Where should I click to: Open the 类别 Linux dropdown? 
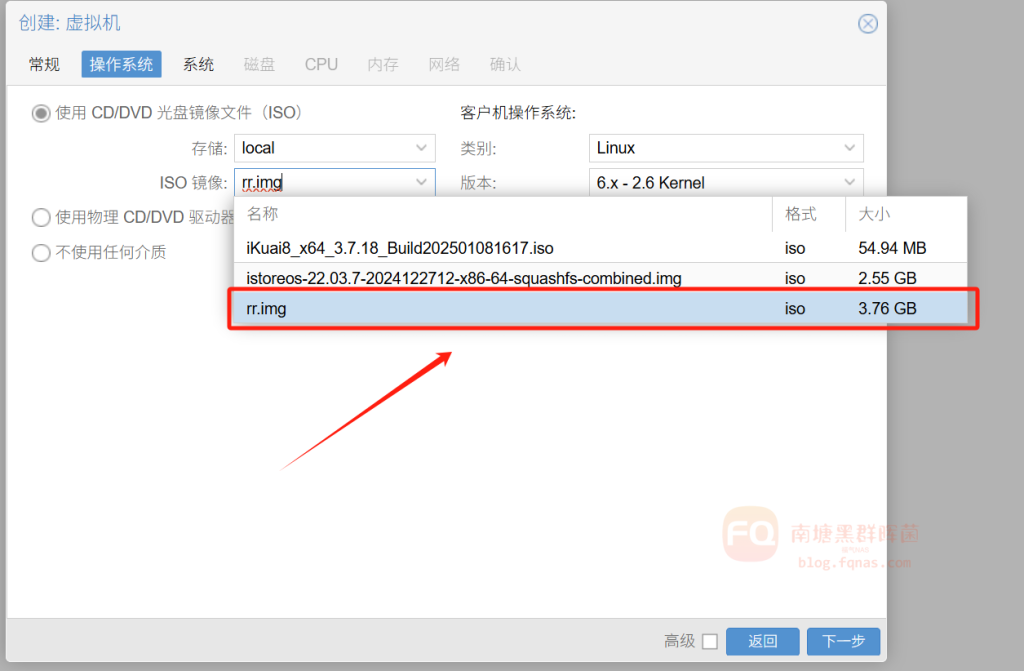tap(849, 148)
